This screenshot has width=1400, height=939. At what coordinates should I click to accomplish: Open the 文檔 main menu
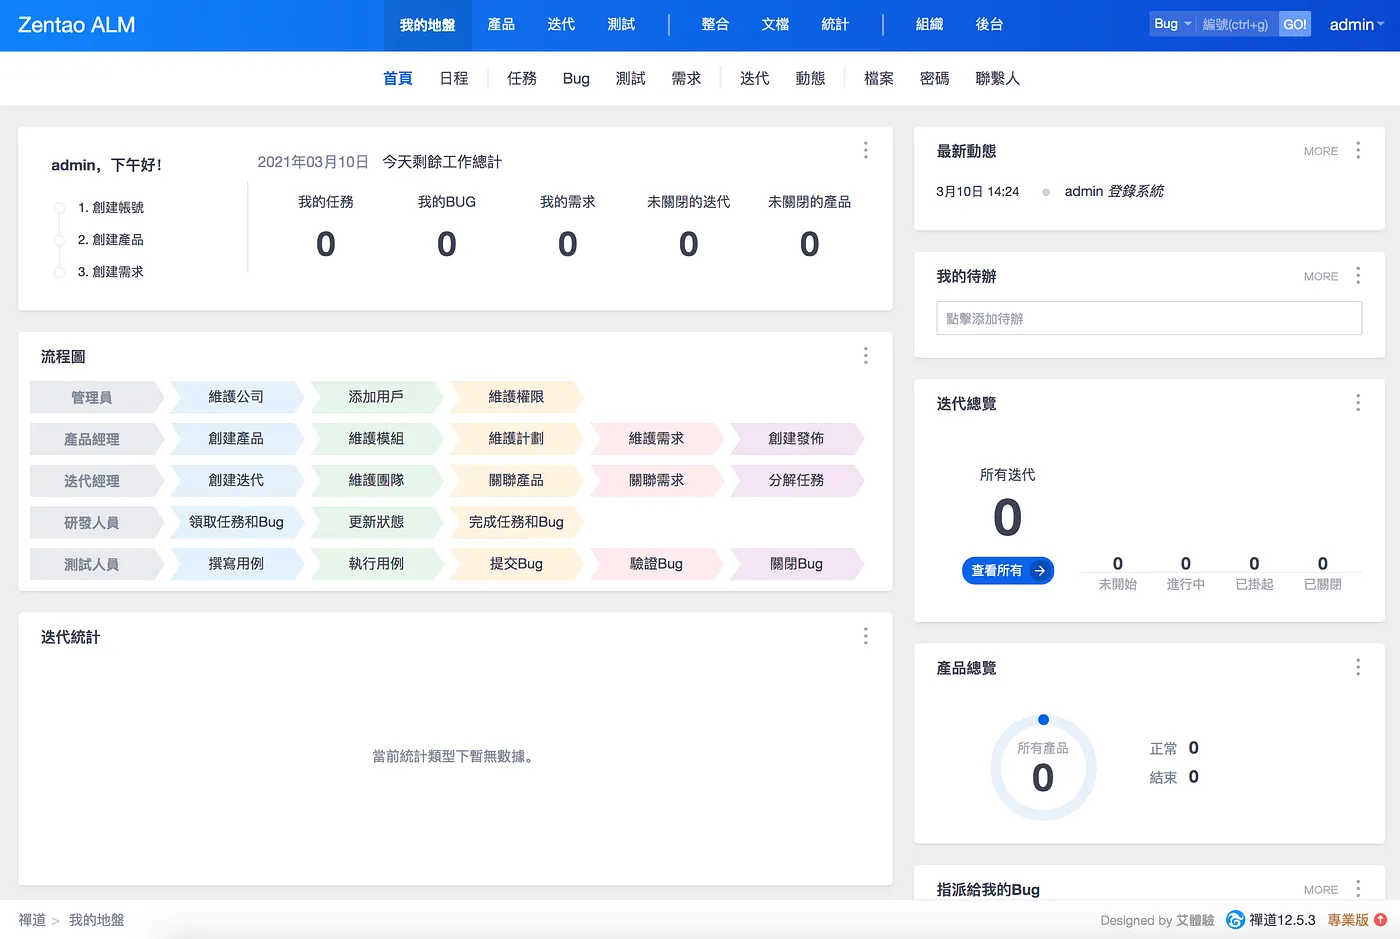(x=775, y=24)
